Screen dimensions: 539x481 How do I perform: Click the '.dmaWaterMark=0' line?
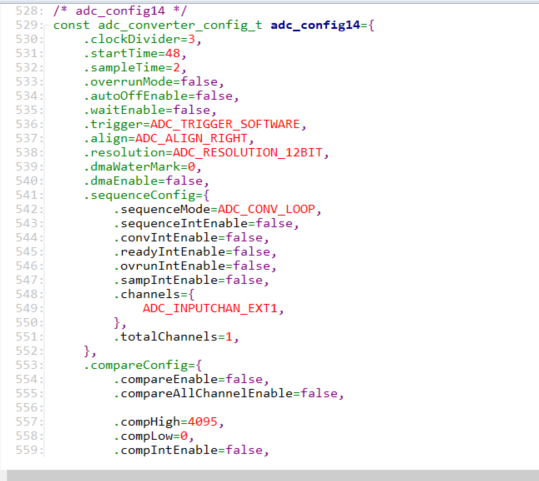[143, 167]
